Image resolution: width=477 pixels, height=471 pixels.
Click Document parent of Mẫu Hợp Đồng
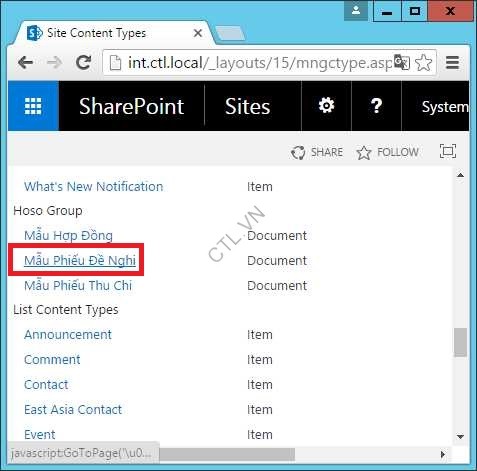pos(277,236)
